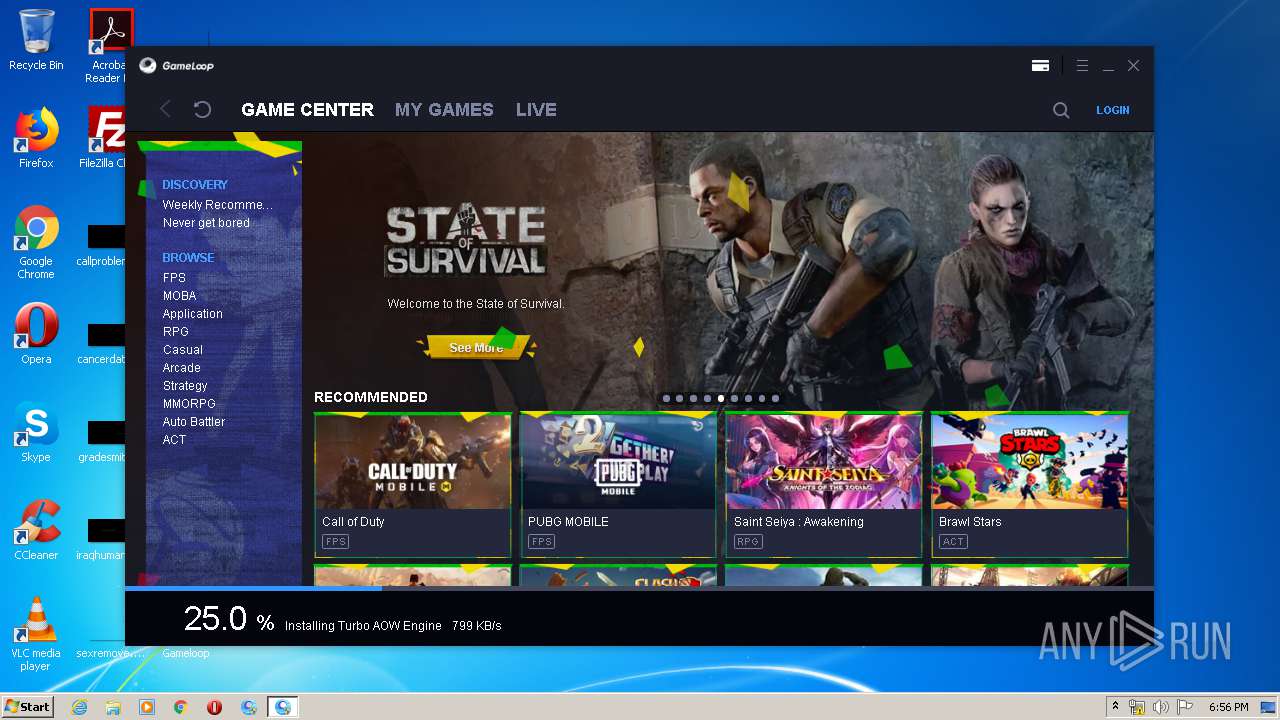The image size is (1280, 720).
Task: Open the Brawl Stars game thumbnail
Action: coord(1030,462)
